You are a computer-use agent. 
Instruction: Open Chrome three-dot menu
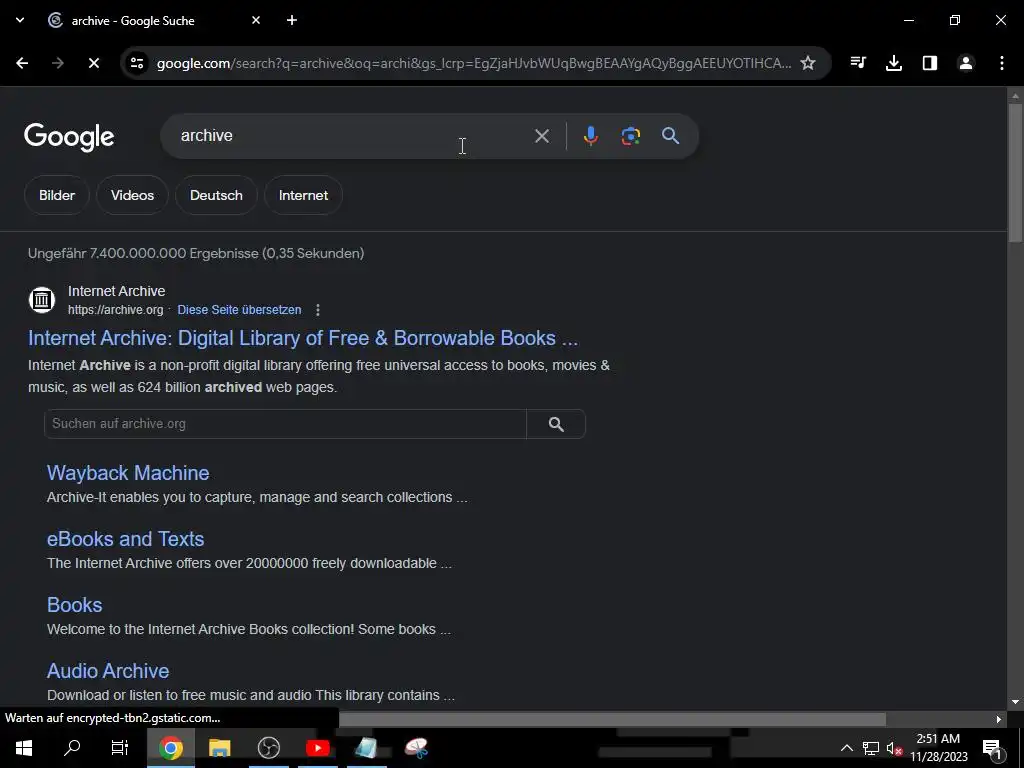(1001, 63)
